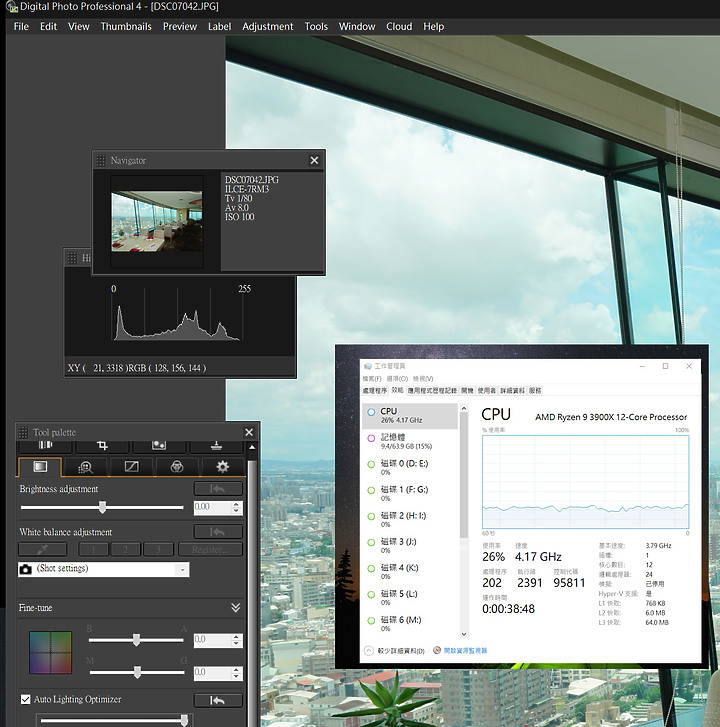Collapse the Fine-tune section chevron
The width and height of the screenshot is (720, 727).
(236, 608)
